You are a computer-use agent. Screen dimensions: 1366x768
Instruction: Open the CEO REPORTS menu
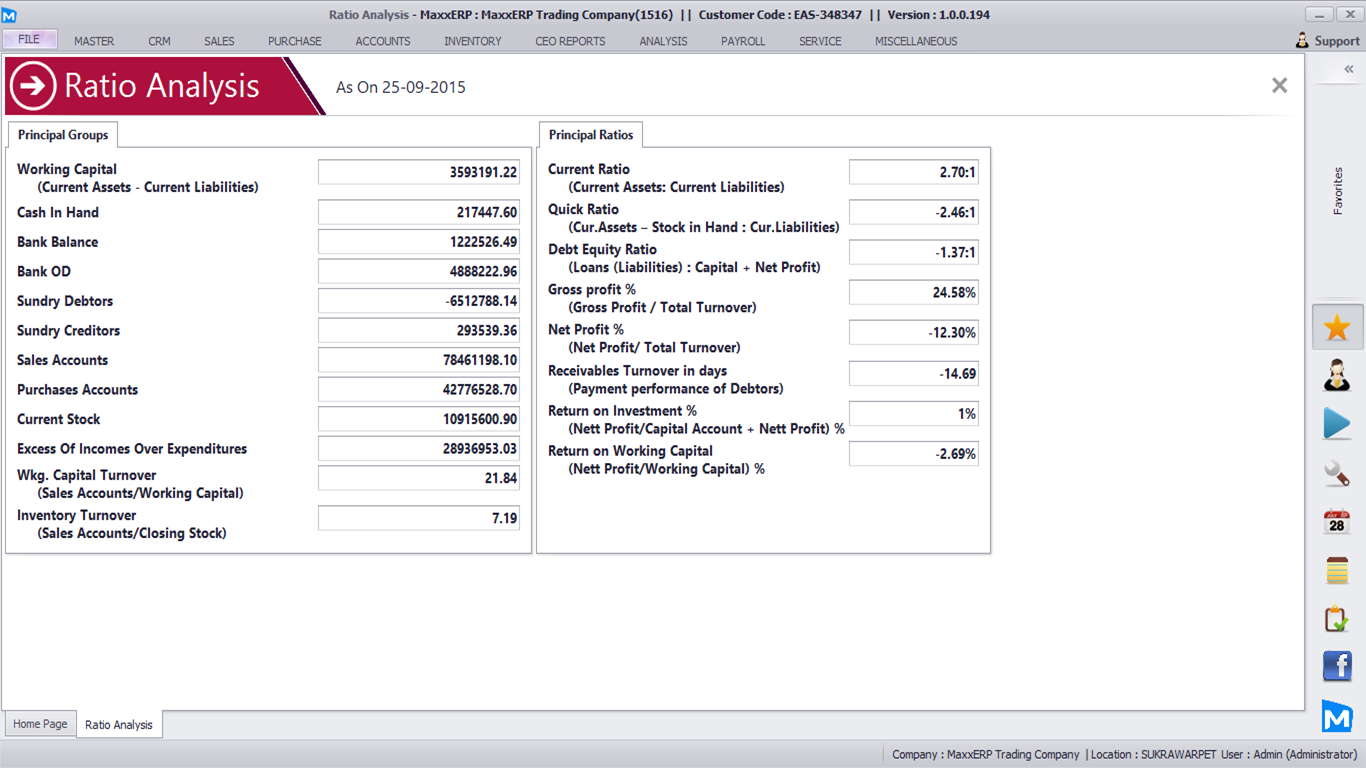[x=570, y=41]
